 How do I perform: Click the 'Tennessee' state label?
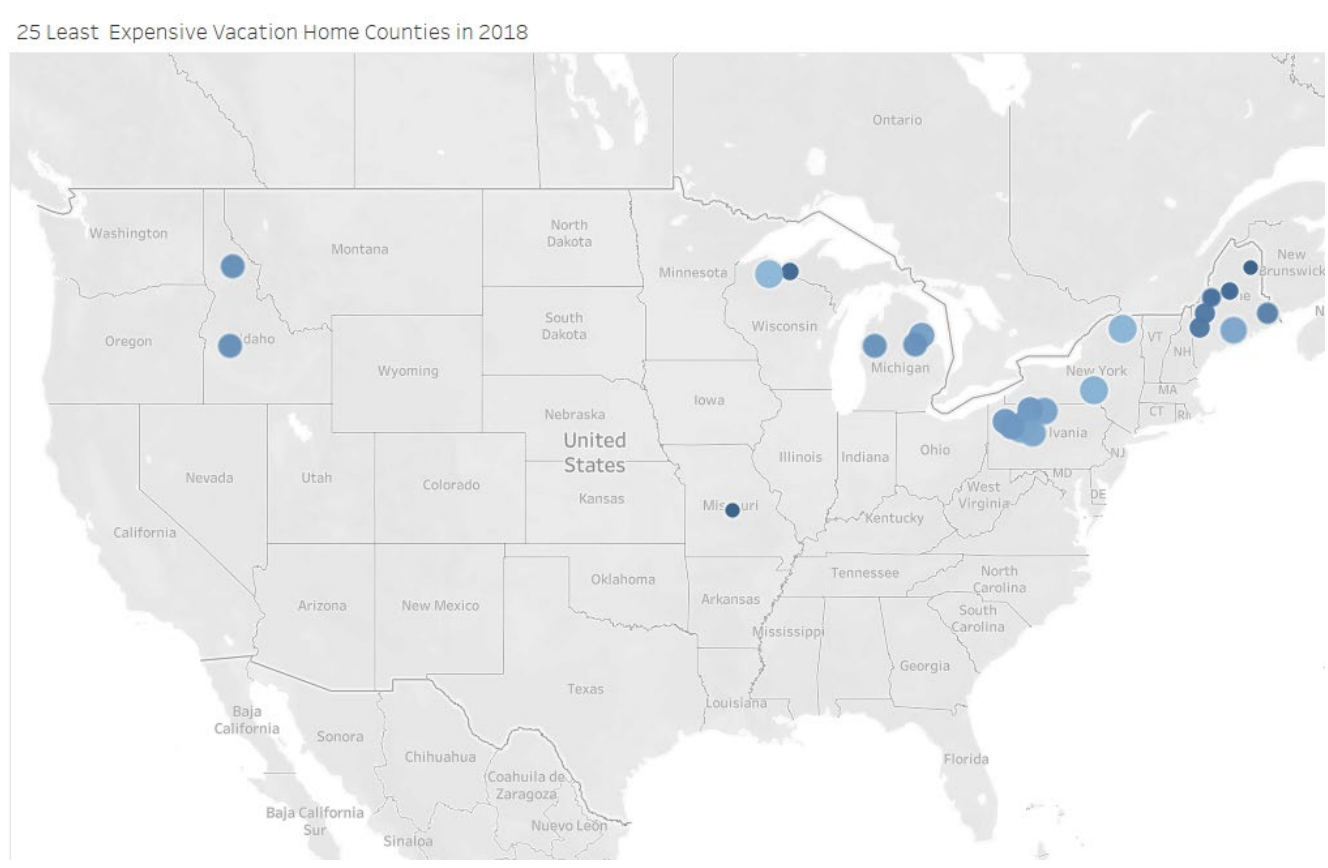point(865,573)
